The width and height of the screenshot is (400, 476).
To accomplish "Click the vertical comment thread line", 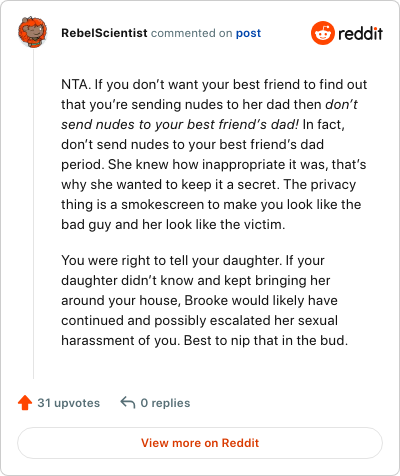I will point(33,213).
